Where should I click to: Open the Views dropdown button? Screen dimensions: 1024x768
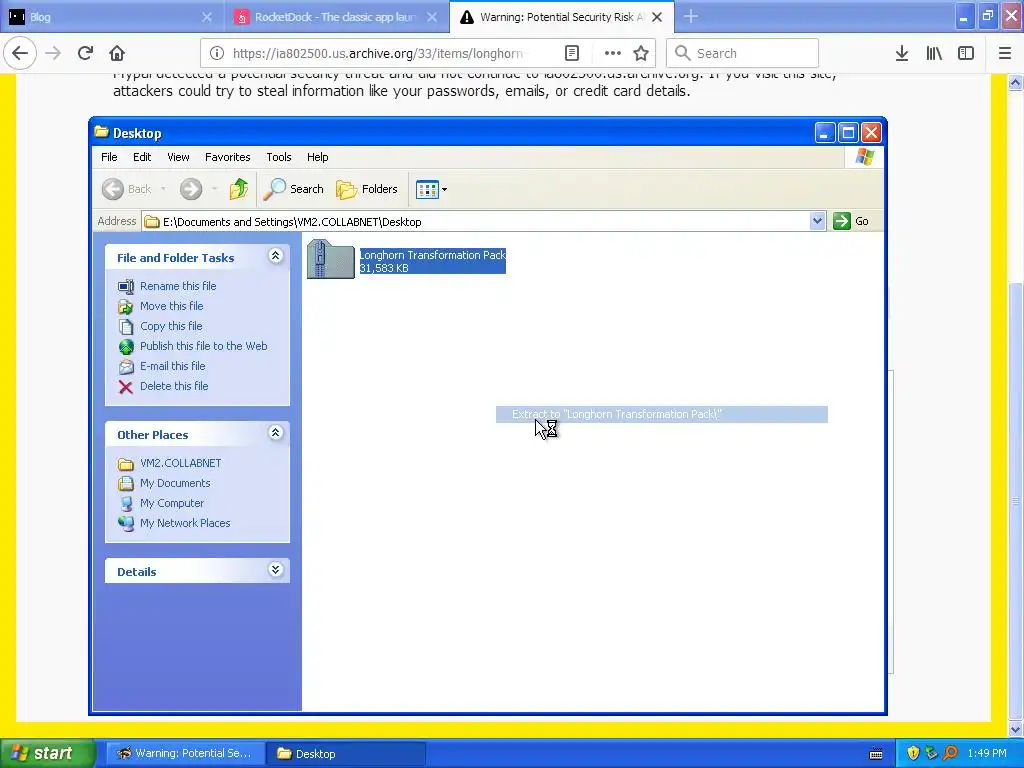pyautogui.click(x=431, y=189)
